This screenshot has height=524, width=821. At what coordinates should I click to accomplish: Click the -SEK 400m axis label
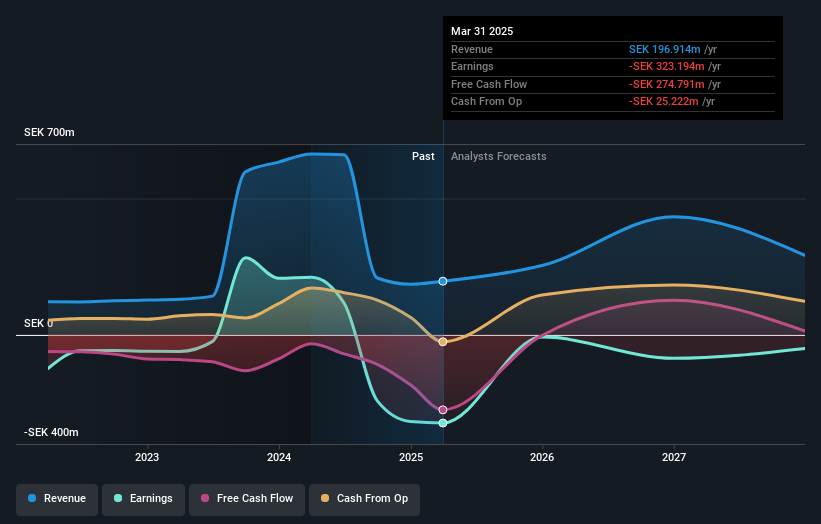tap(51, 432)
